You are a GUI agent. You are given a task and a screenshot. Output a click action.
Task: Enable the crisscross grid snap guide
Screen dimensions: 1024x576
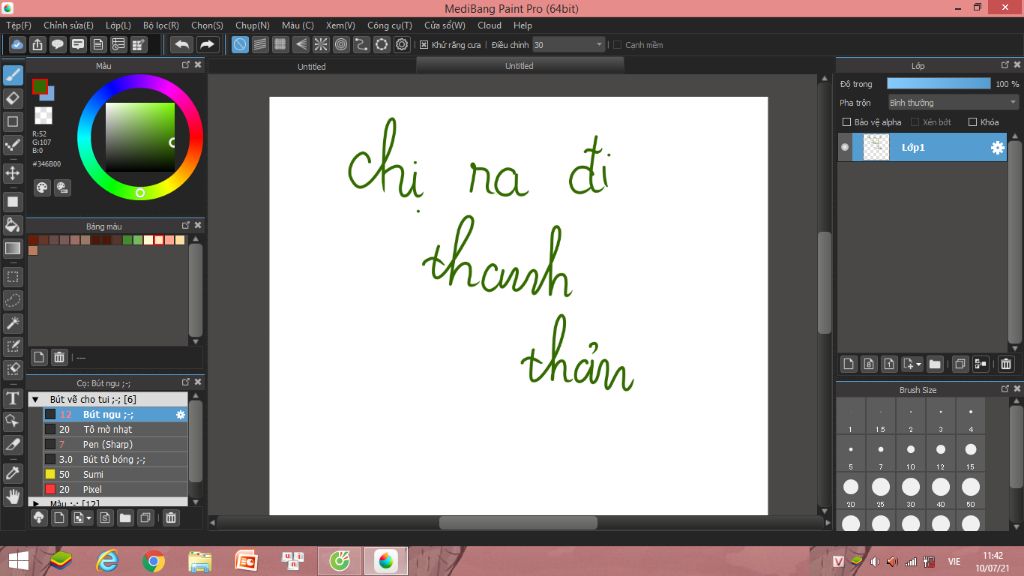click(x=280, y=44)
